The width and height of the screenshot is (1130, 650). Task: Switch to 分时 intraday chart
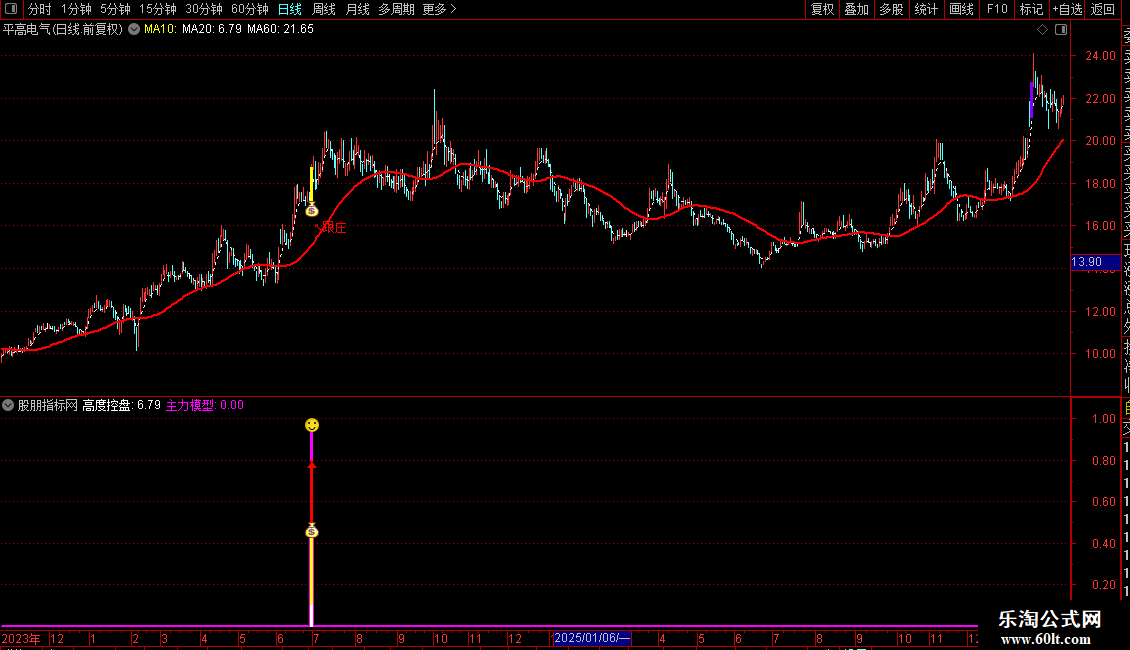(x=40, y=9)
